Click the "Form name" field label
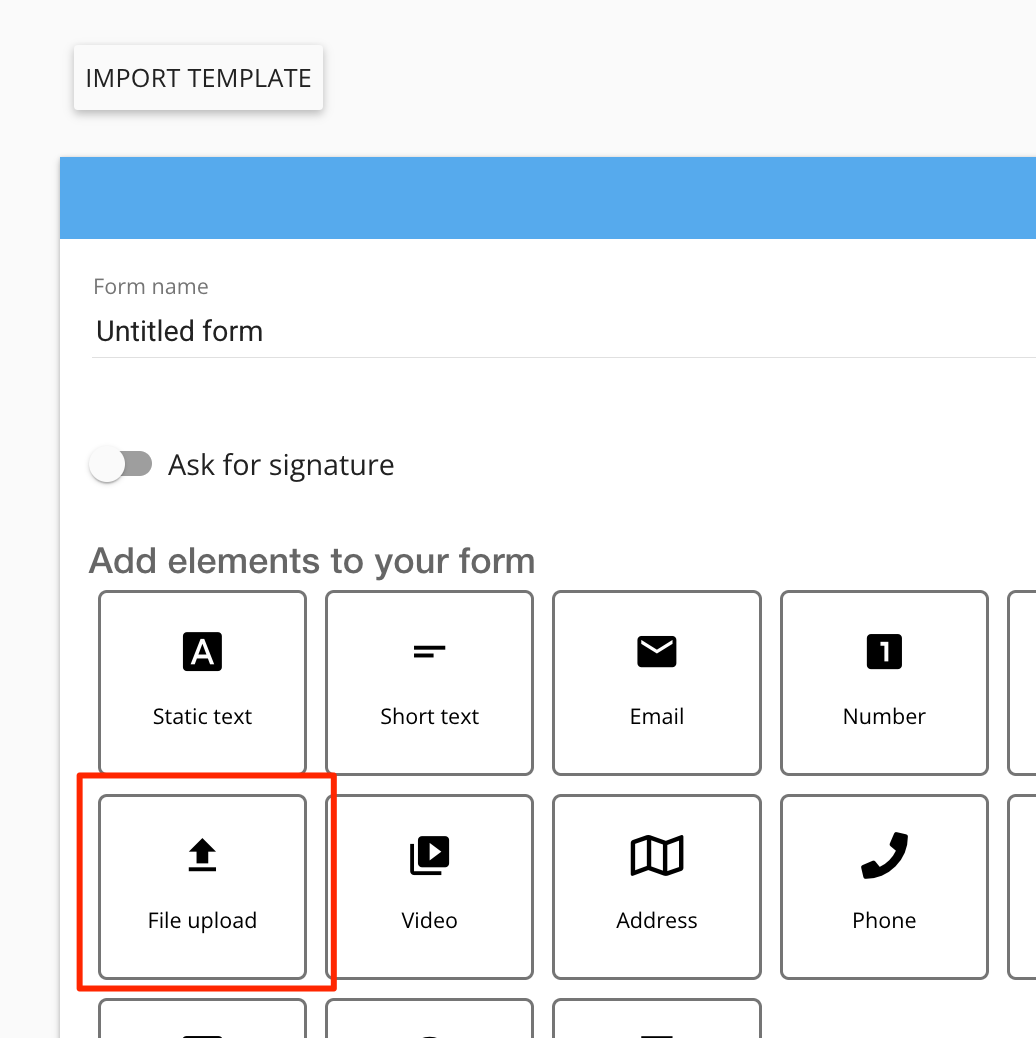 pyautogui.click(x=151, y=287)
